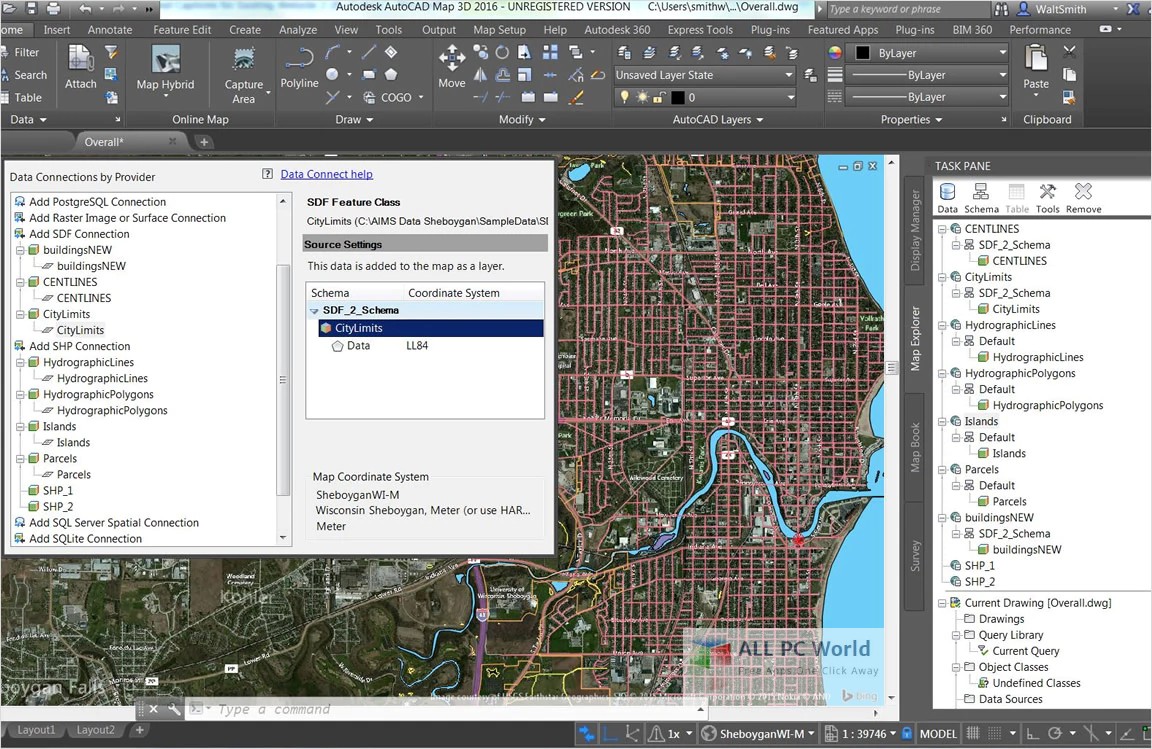Open the Unsaved Layer State dropdown
Screen dimensions: 1152x749
point(705,75)
